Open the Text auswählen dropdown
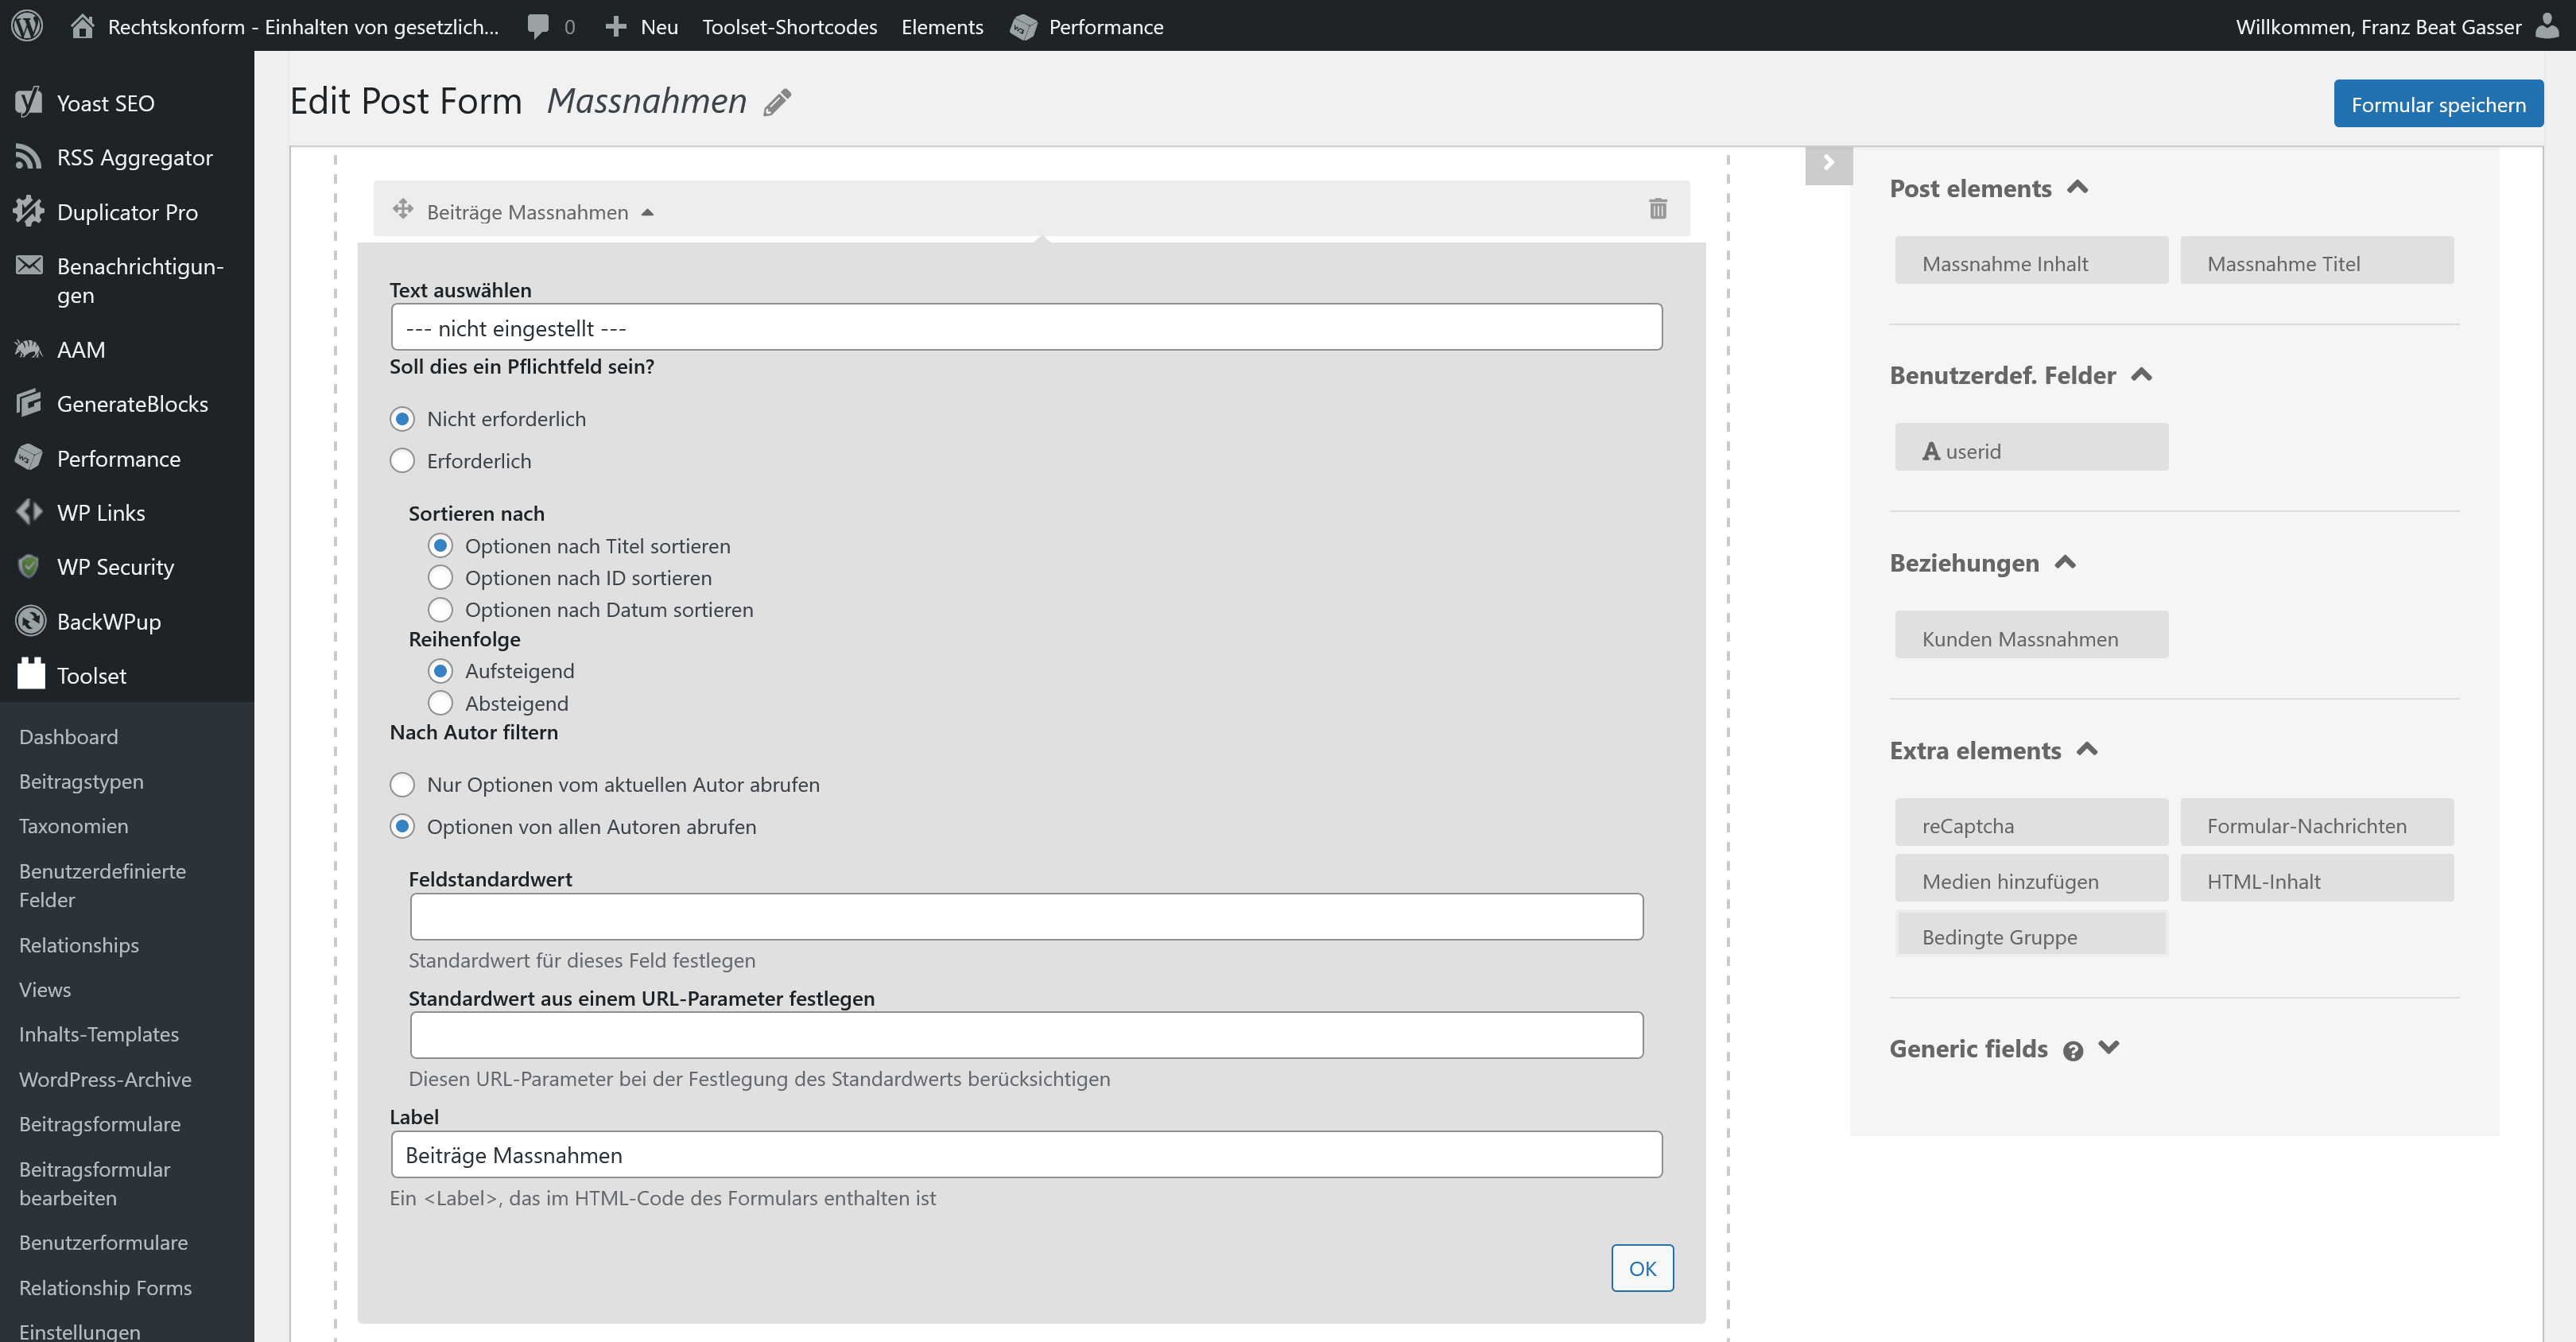2576x1342 pixels. [x=1026, y=327]
